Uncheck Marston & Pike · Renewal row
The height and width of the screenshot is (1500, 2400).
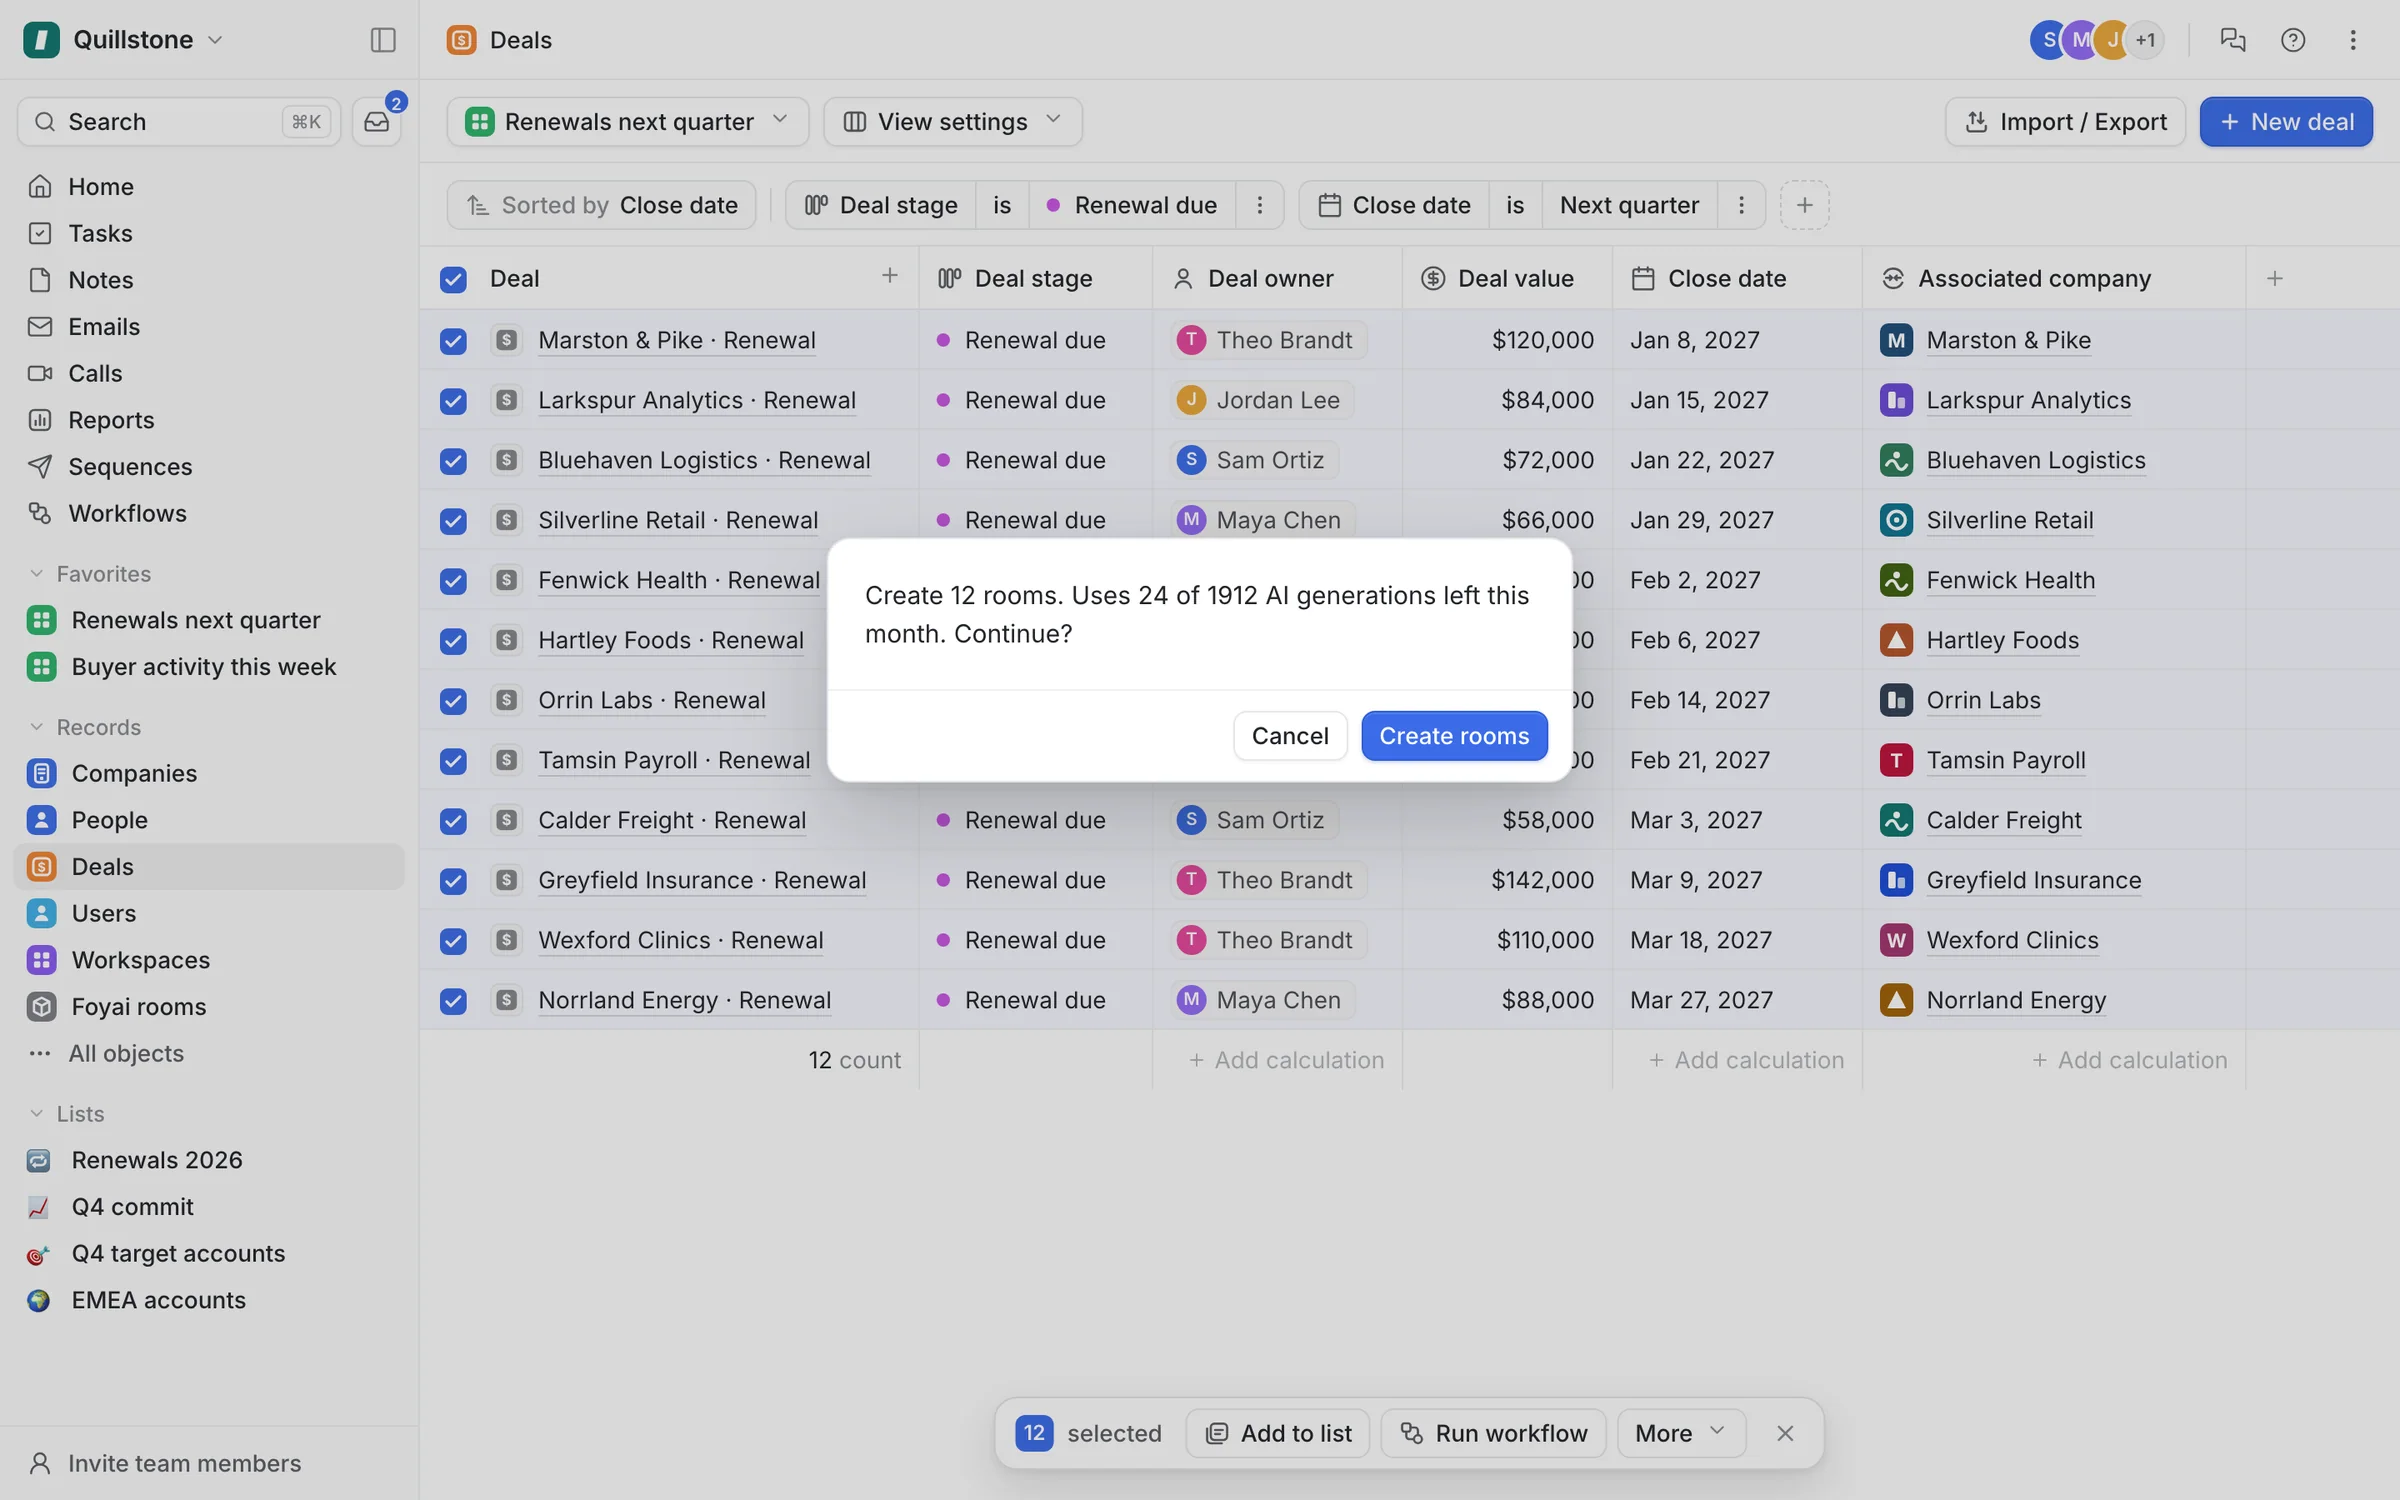453,341
